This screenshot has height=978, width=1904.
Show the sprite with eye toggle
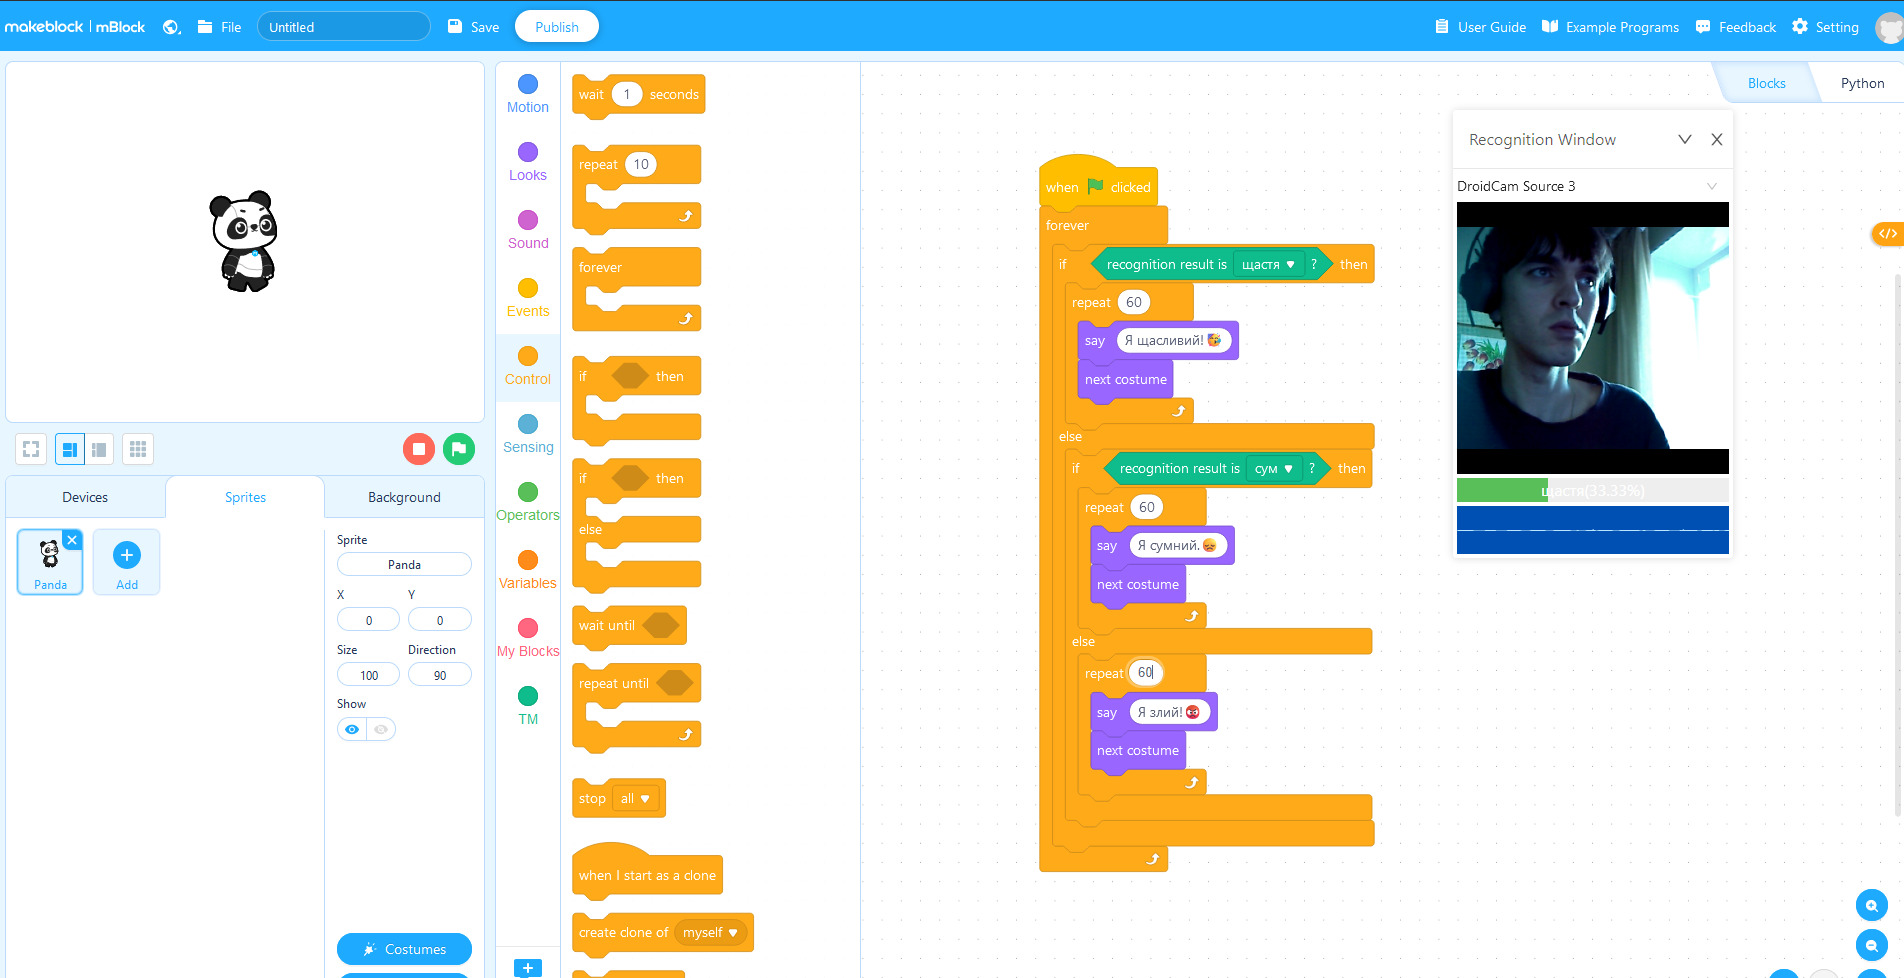click(x=352, y=729)
